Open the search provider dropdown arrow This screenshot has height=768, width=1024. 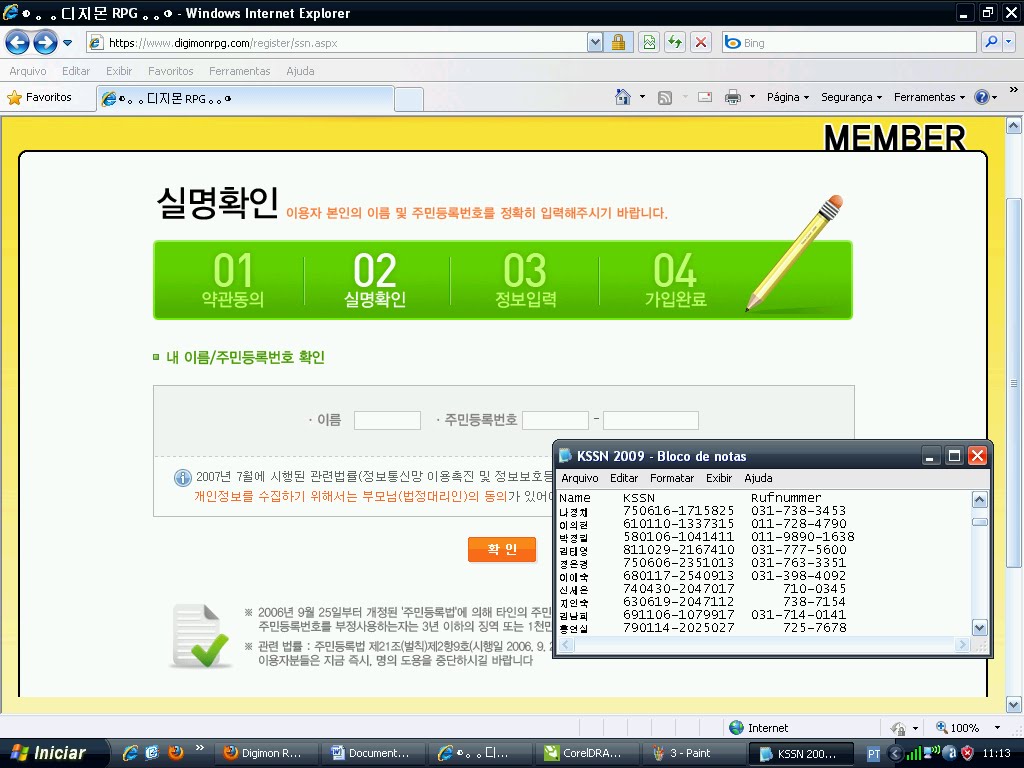(1009, 43)
